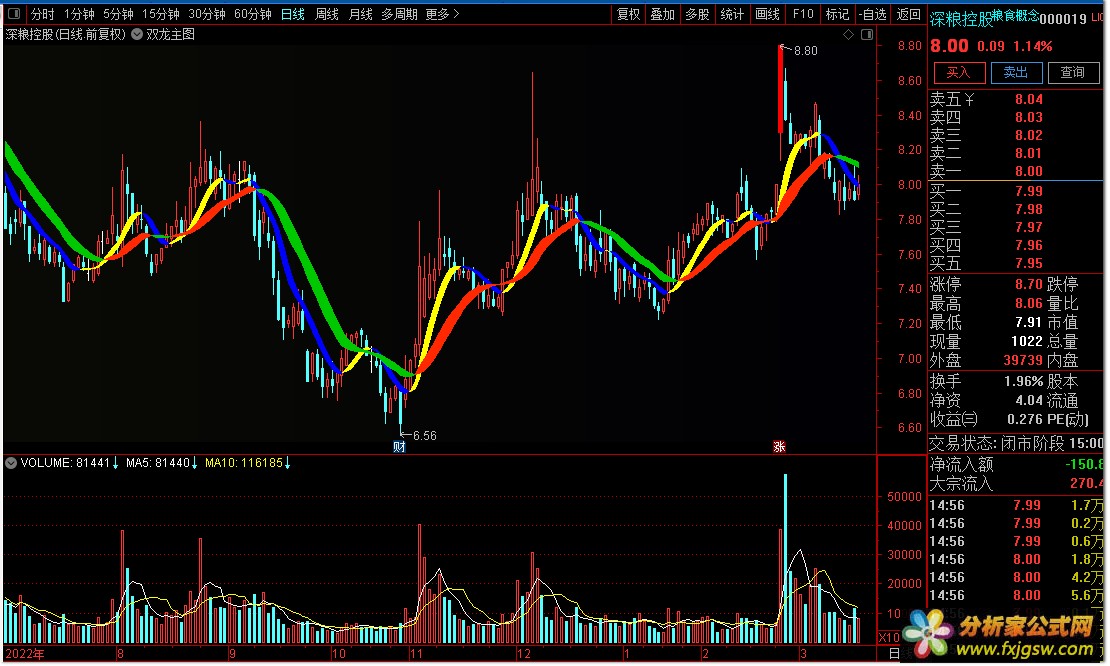This screenshot has width=1110, height=666.
Task: Click the 返回 back button
Action: click(909, 13)
